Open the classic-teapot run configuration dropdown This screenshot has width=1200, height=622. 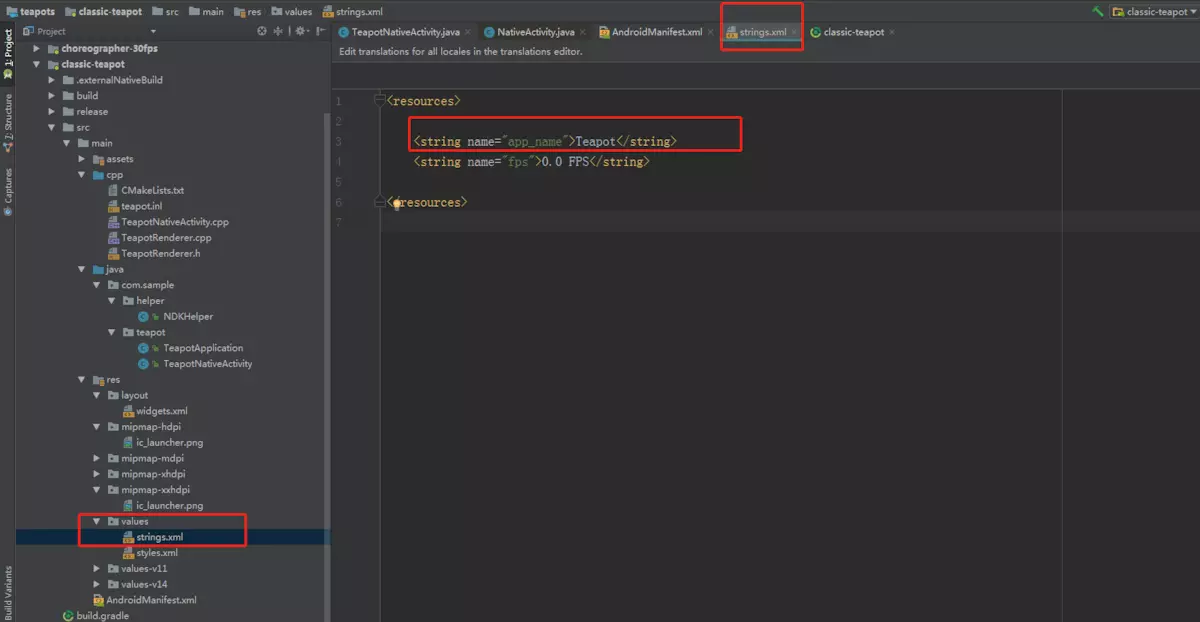pyautogui.click(x=1153, y=12)
